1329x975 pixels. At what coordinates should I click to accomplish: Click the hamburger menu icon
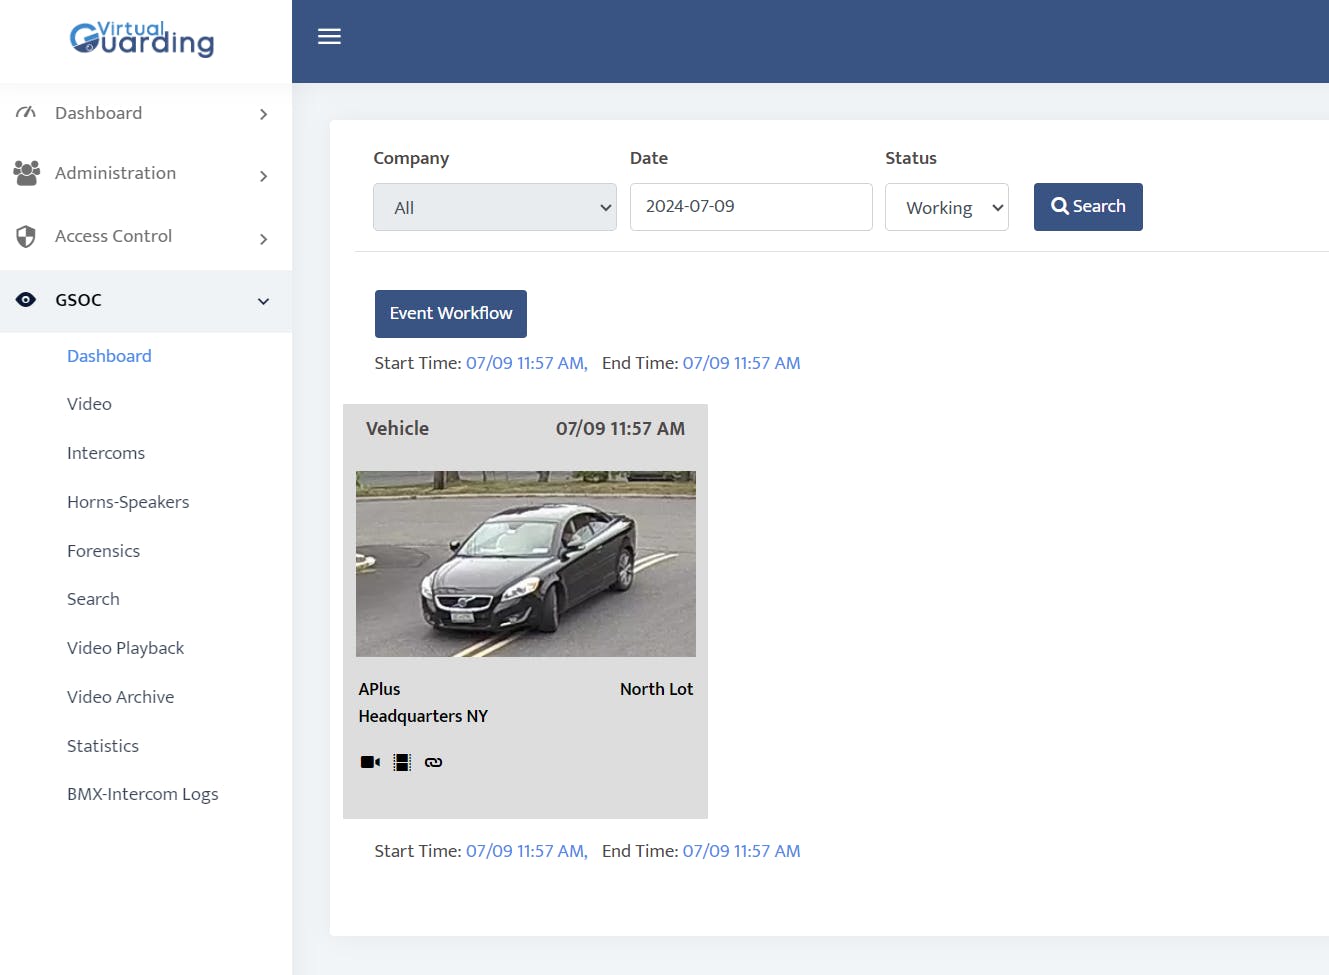[x=329, y=37]
